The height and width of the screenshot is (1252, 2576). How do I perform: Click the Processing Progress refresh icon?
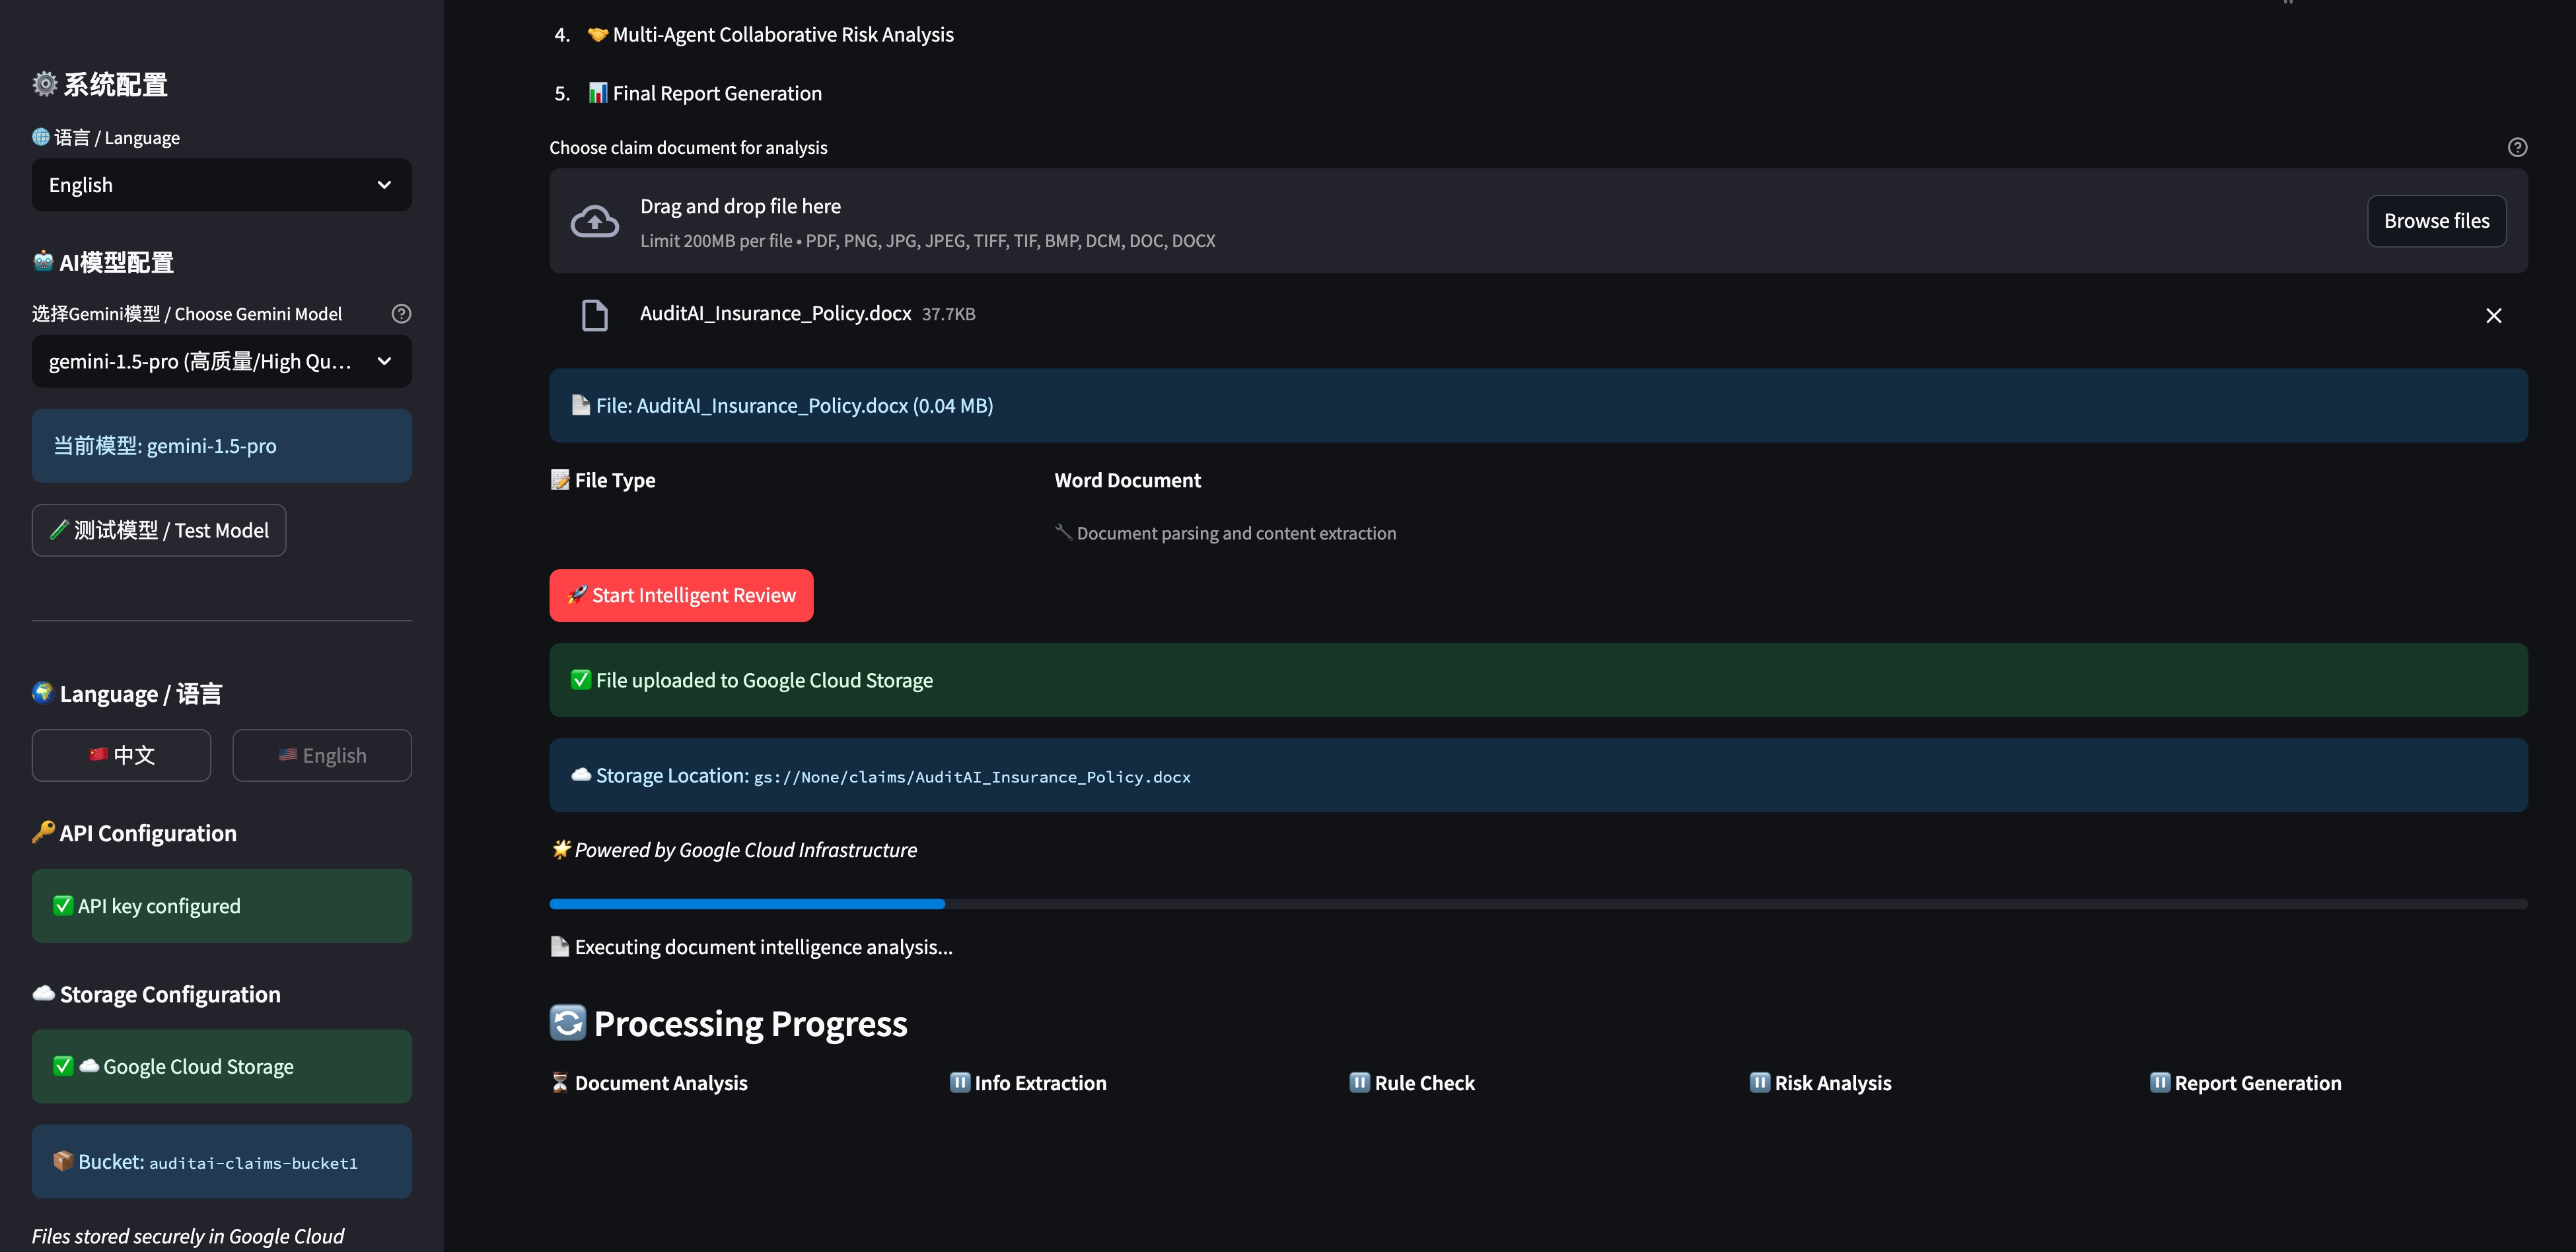tap(567, 1022)
